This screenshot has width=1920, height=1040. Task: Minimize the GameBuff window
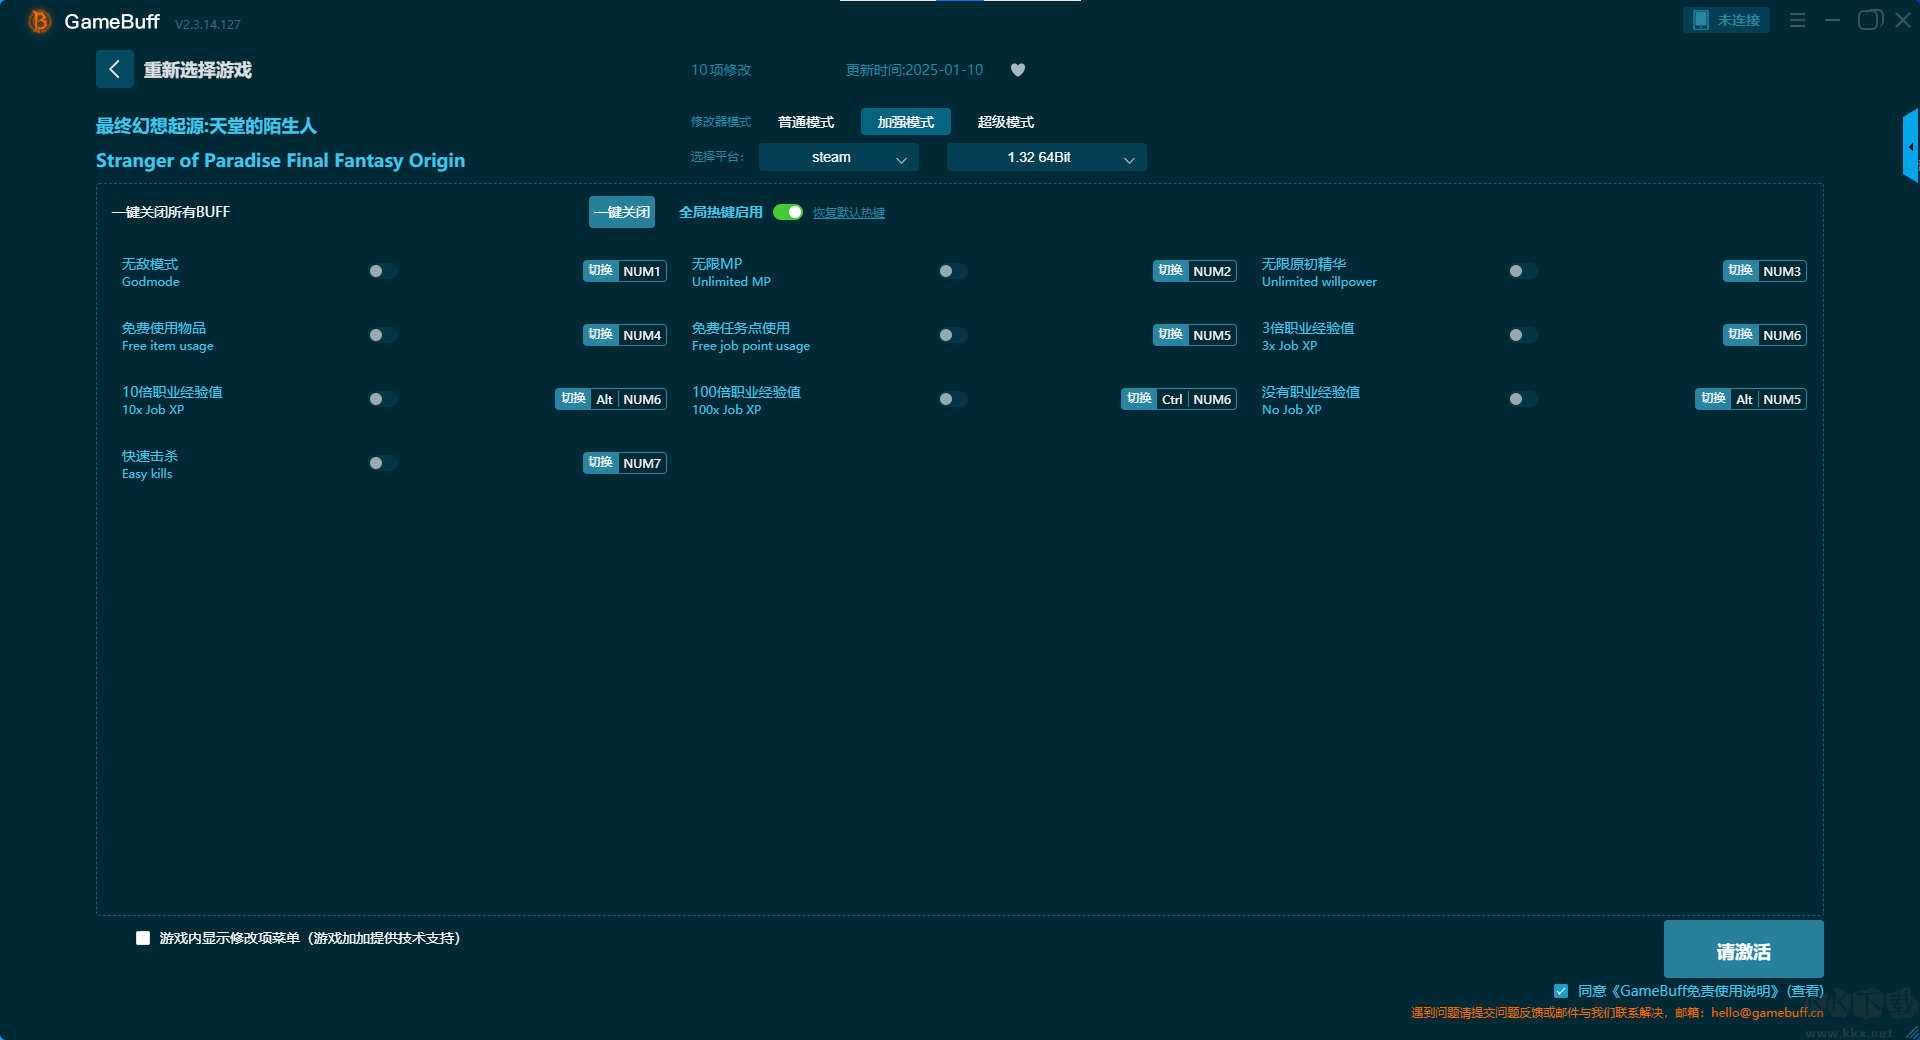(1832, 20)
